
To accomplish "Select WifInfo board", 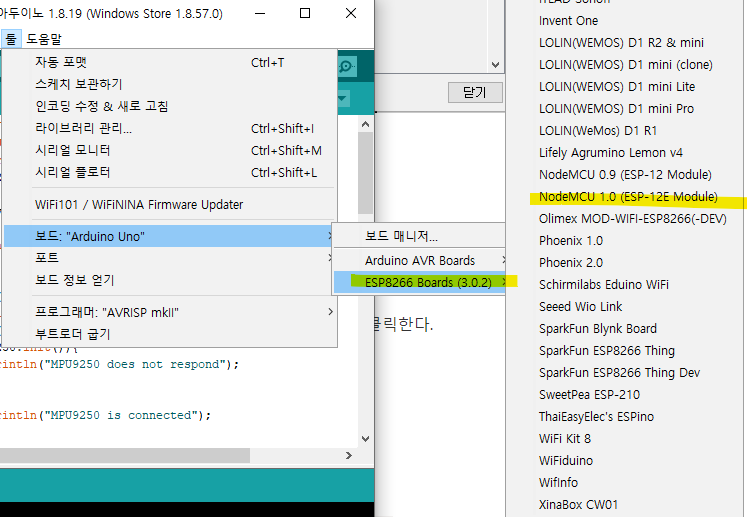I will [x=625, y=482].
